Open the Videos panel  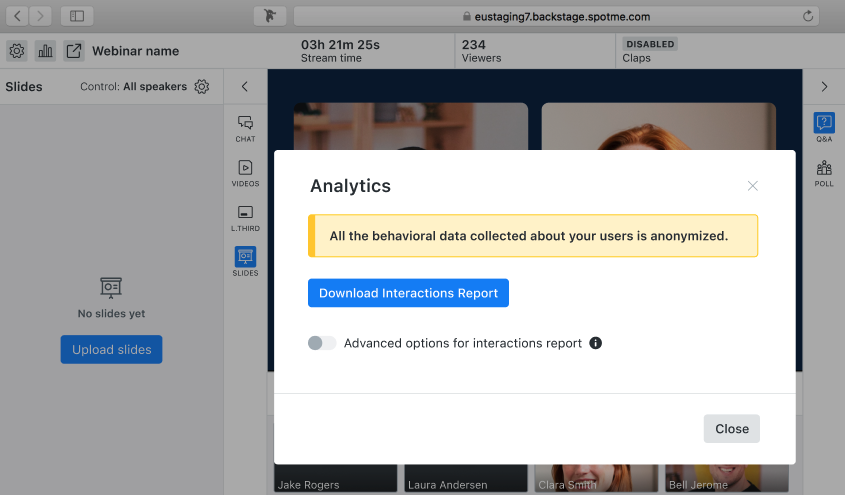pyautogui.click(x=245, y=173)
